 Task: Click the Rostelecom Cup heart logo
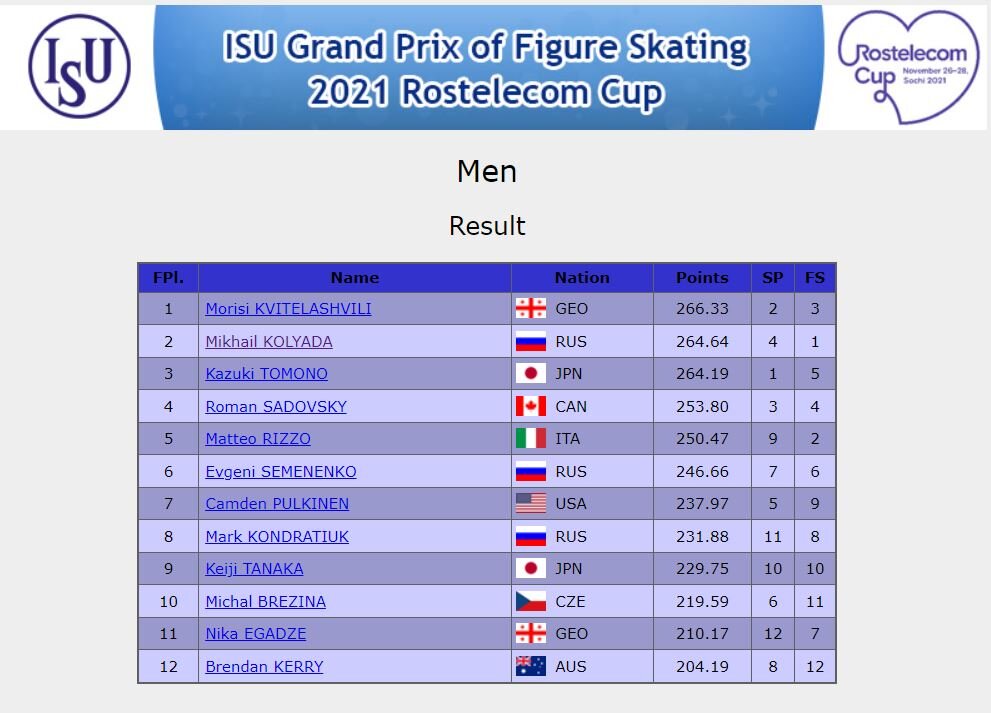[x=908, y=66]
